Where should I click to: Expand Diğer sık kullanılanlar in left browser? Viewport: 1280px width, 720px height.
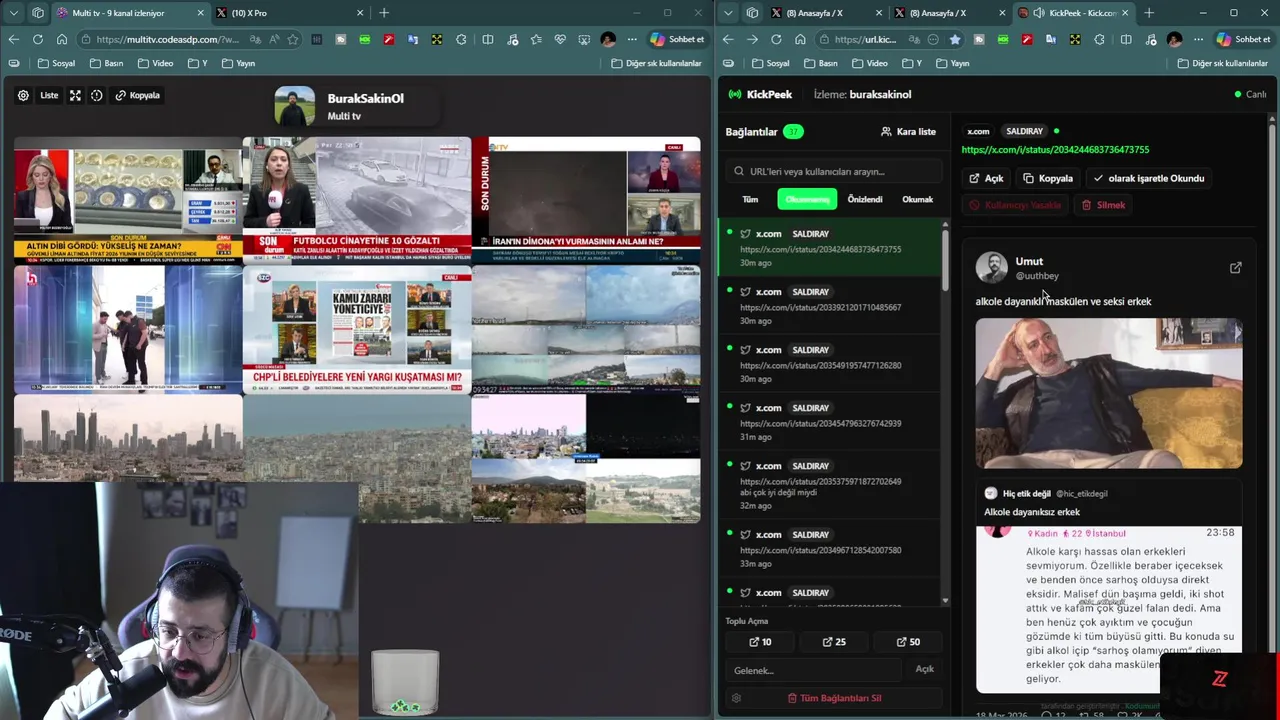656,63
